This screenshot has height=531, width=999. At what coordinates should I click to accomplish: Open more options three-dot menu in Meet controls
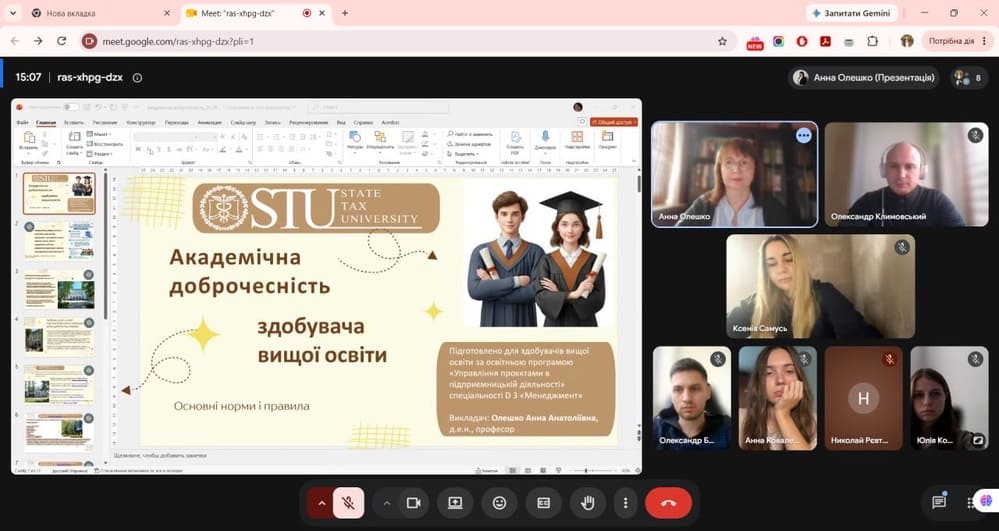click(625, 503)
